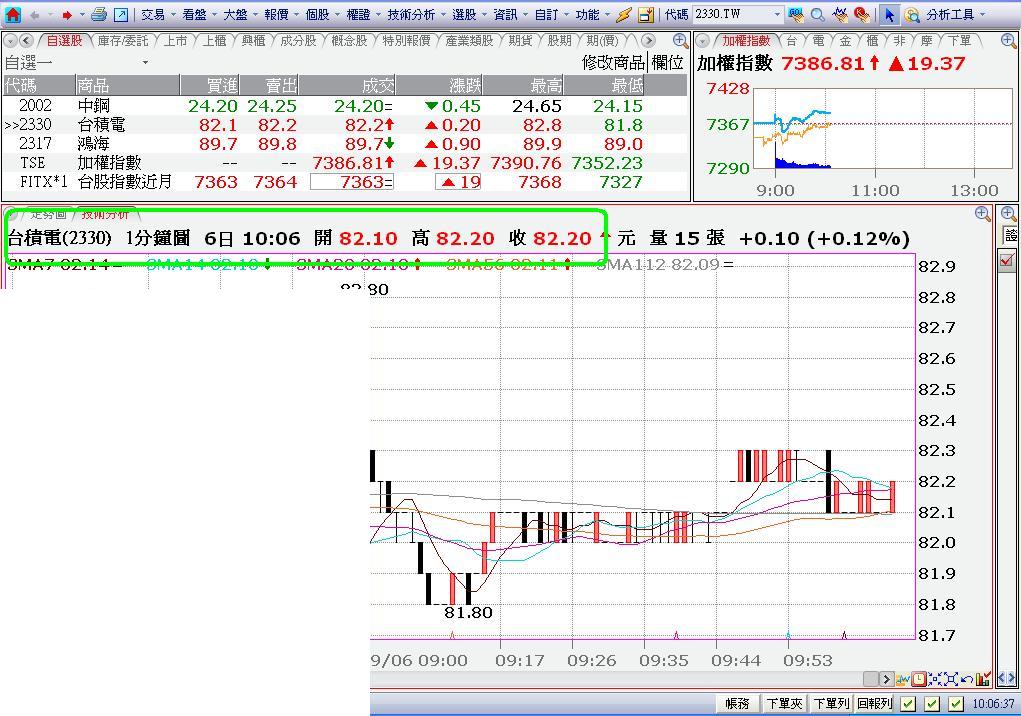Click the orange marker on the chart time axis
Image resolution: width=1021 pixels, height=716 pixels.
pos(453,635)
